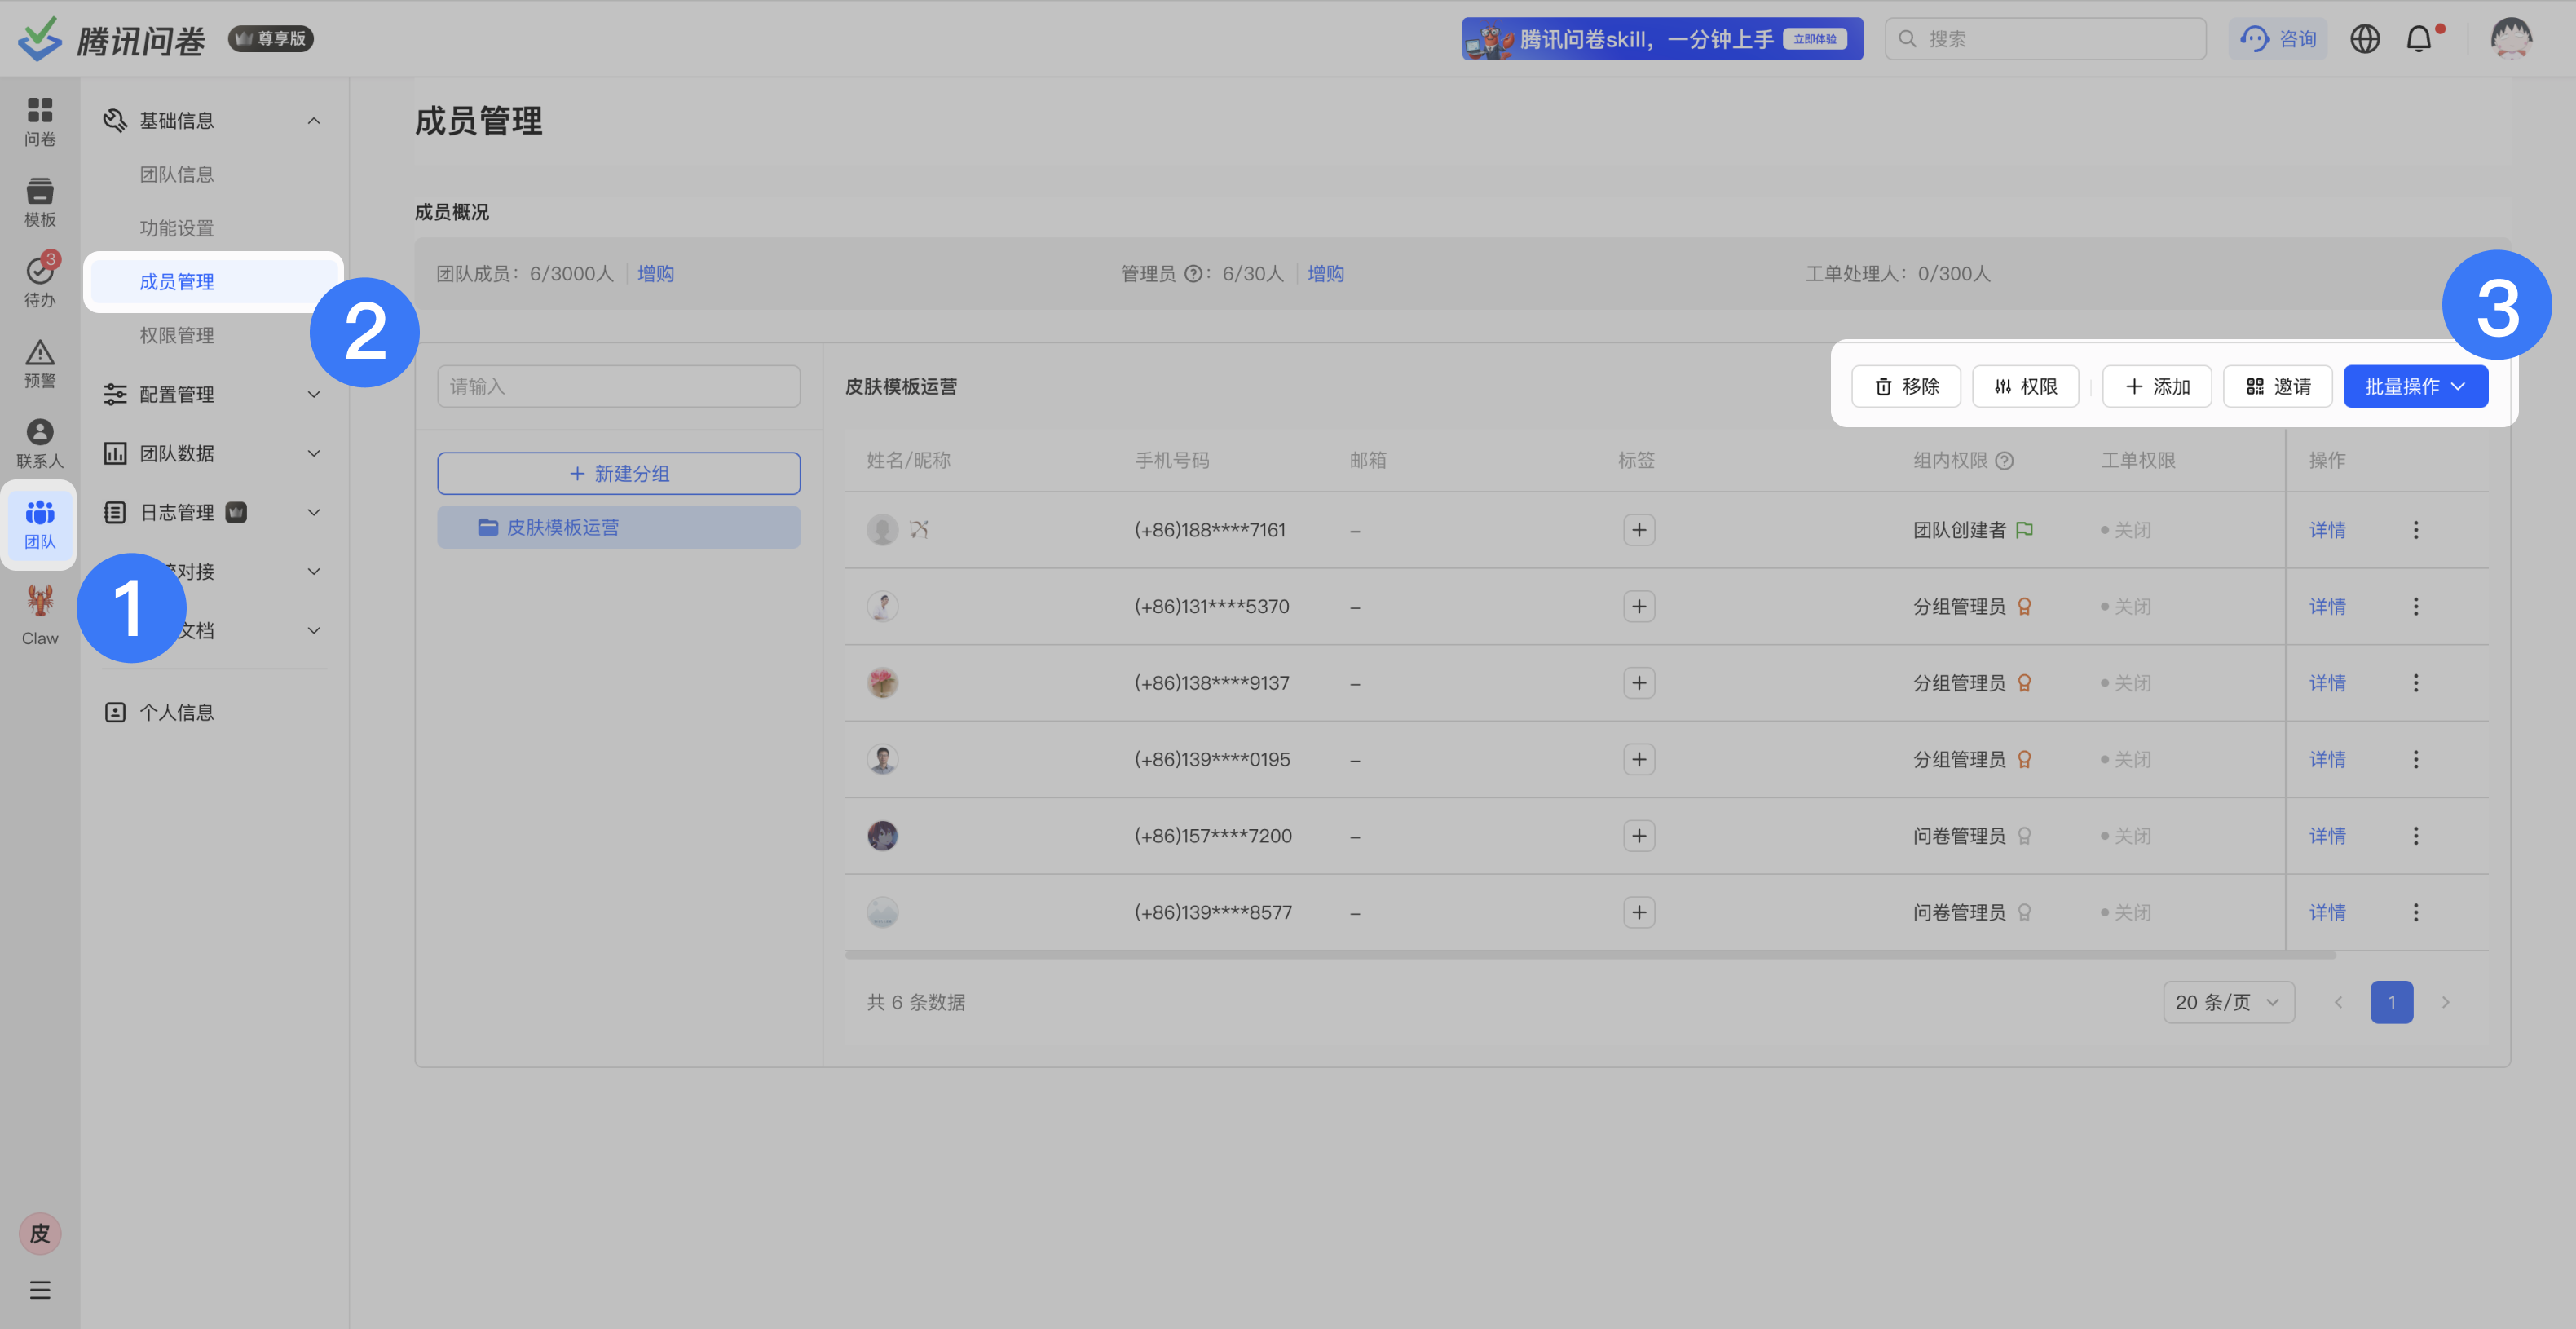Add a tag for member 138****9137

point(1639,683)
